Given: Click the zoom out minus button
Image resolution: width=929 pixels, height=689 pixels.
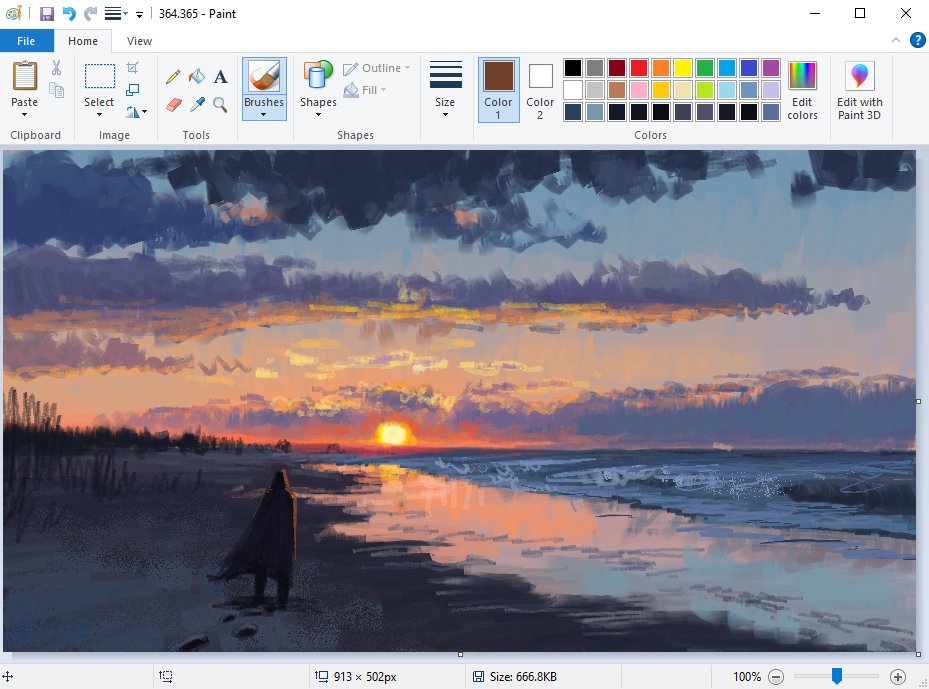Looking at the screenshot, I should coord(776,677).
